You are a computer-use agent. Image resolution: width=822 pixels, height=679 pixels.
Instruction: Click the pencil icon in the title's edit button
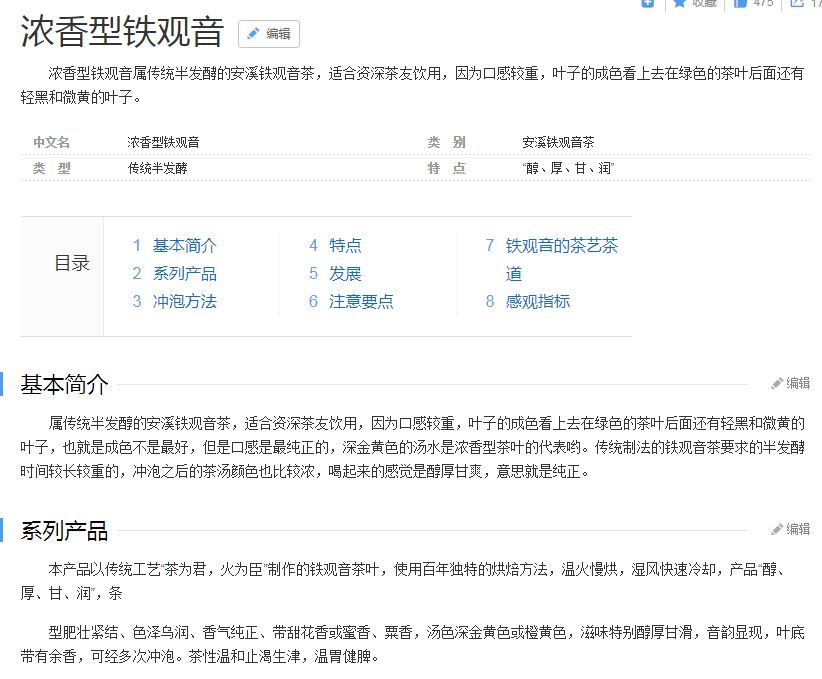click(x=253, y=34)
